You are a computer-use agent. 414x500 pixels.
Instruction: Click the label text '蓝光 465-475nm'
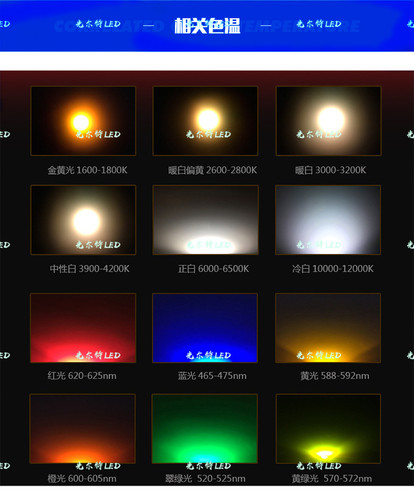212,376
